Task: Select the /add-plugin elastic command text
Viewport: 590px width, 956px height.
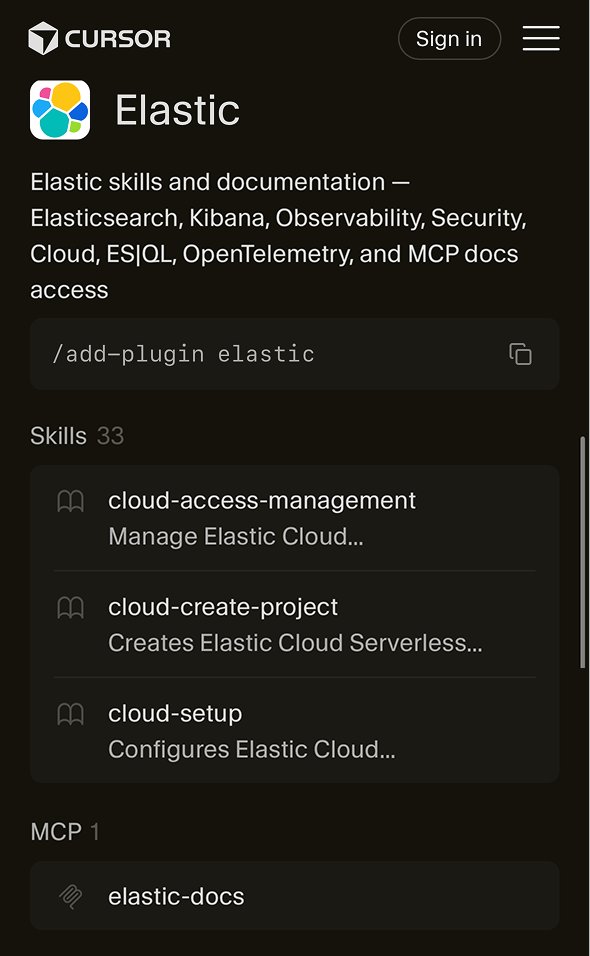Action: [x=183, y=354]
